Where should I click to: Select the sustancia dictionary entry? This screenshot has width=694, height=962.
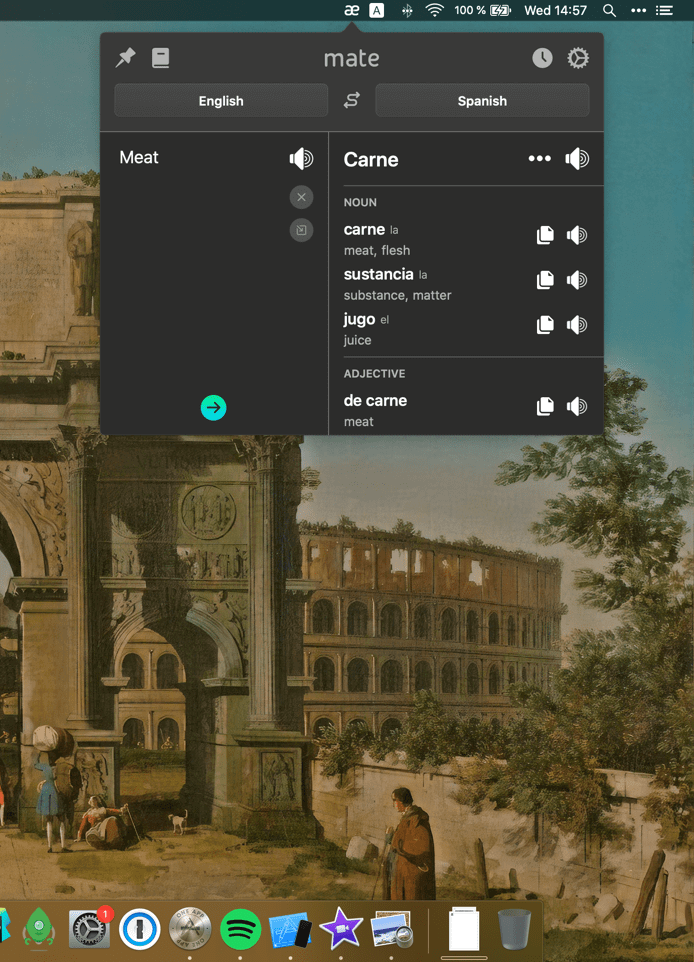coord(379,274)
